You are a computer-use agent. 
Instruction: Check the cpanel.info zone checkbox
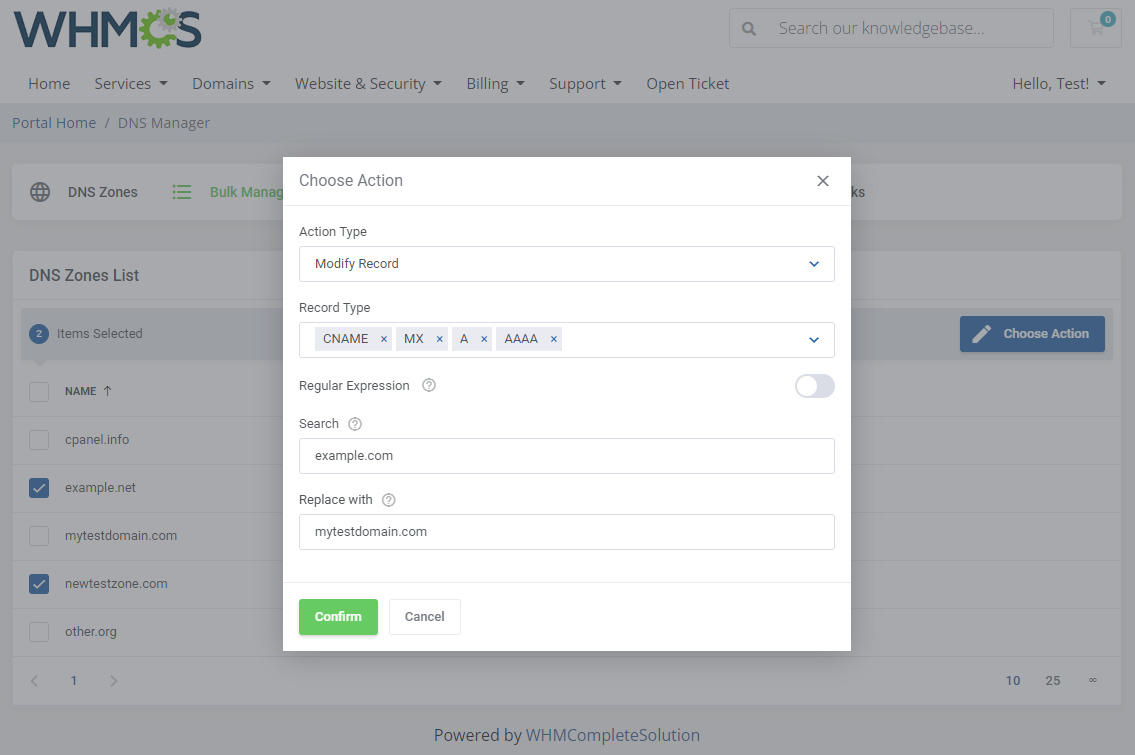coord(38,439)
